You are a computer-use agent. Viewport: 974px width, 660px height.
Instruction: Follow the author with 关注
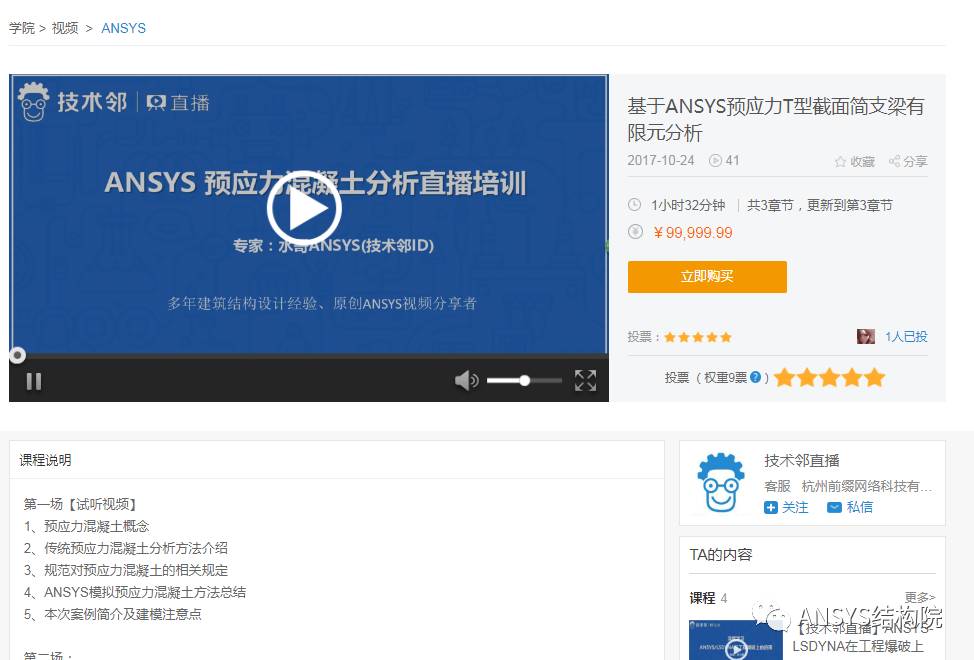(x=786, y=507)
